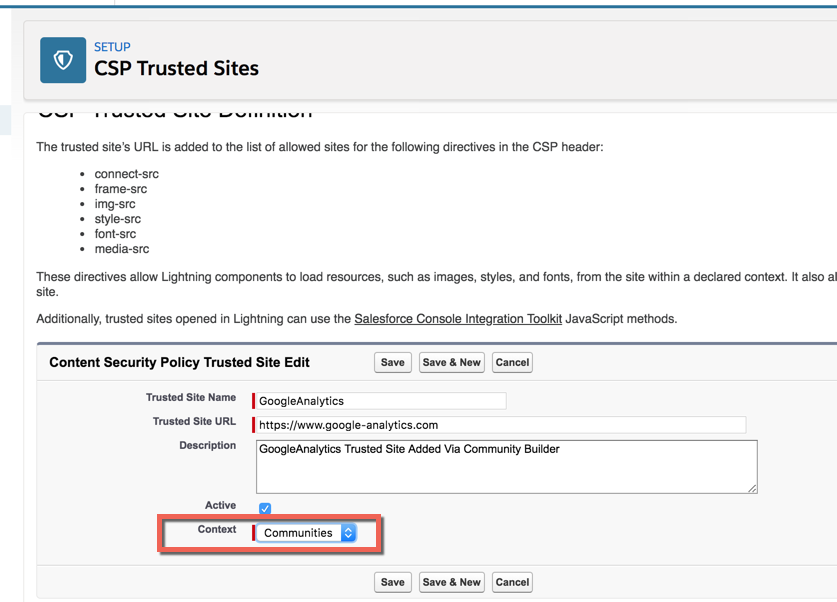Grab the Description textarea resize handle
The image size is (837, 602).
pos(752,488)
